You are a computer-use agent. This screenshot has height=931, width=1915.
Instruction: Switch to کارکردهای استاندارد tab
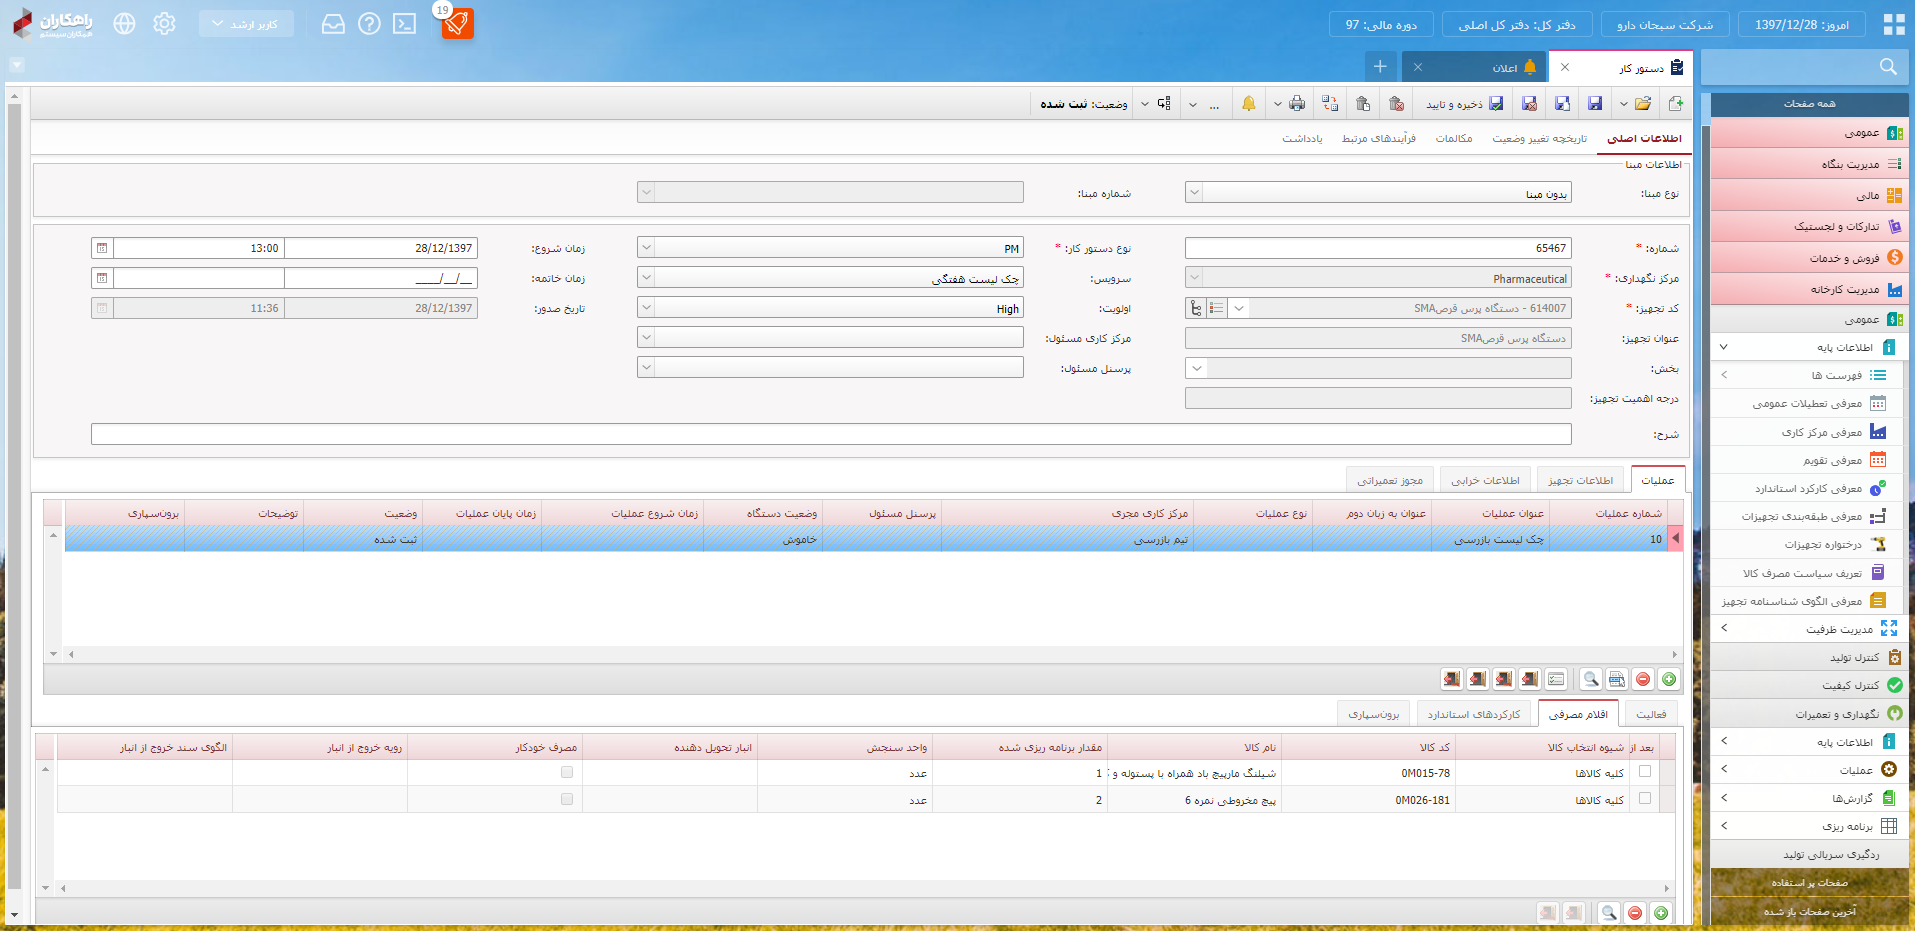[x=1473, y=714]
